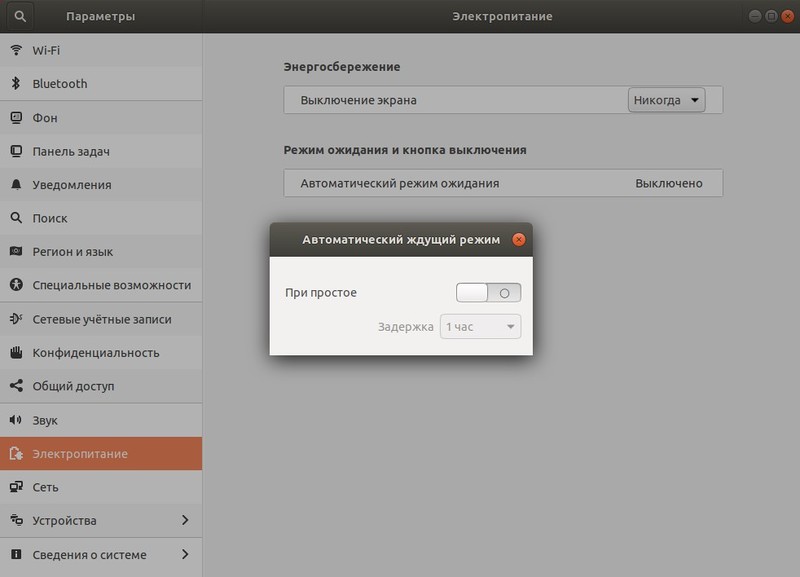This screenshot has height=577, width=800.
Task: Expand the Устройства section
Action: coord(64,521)
